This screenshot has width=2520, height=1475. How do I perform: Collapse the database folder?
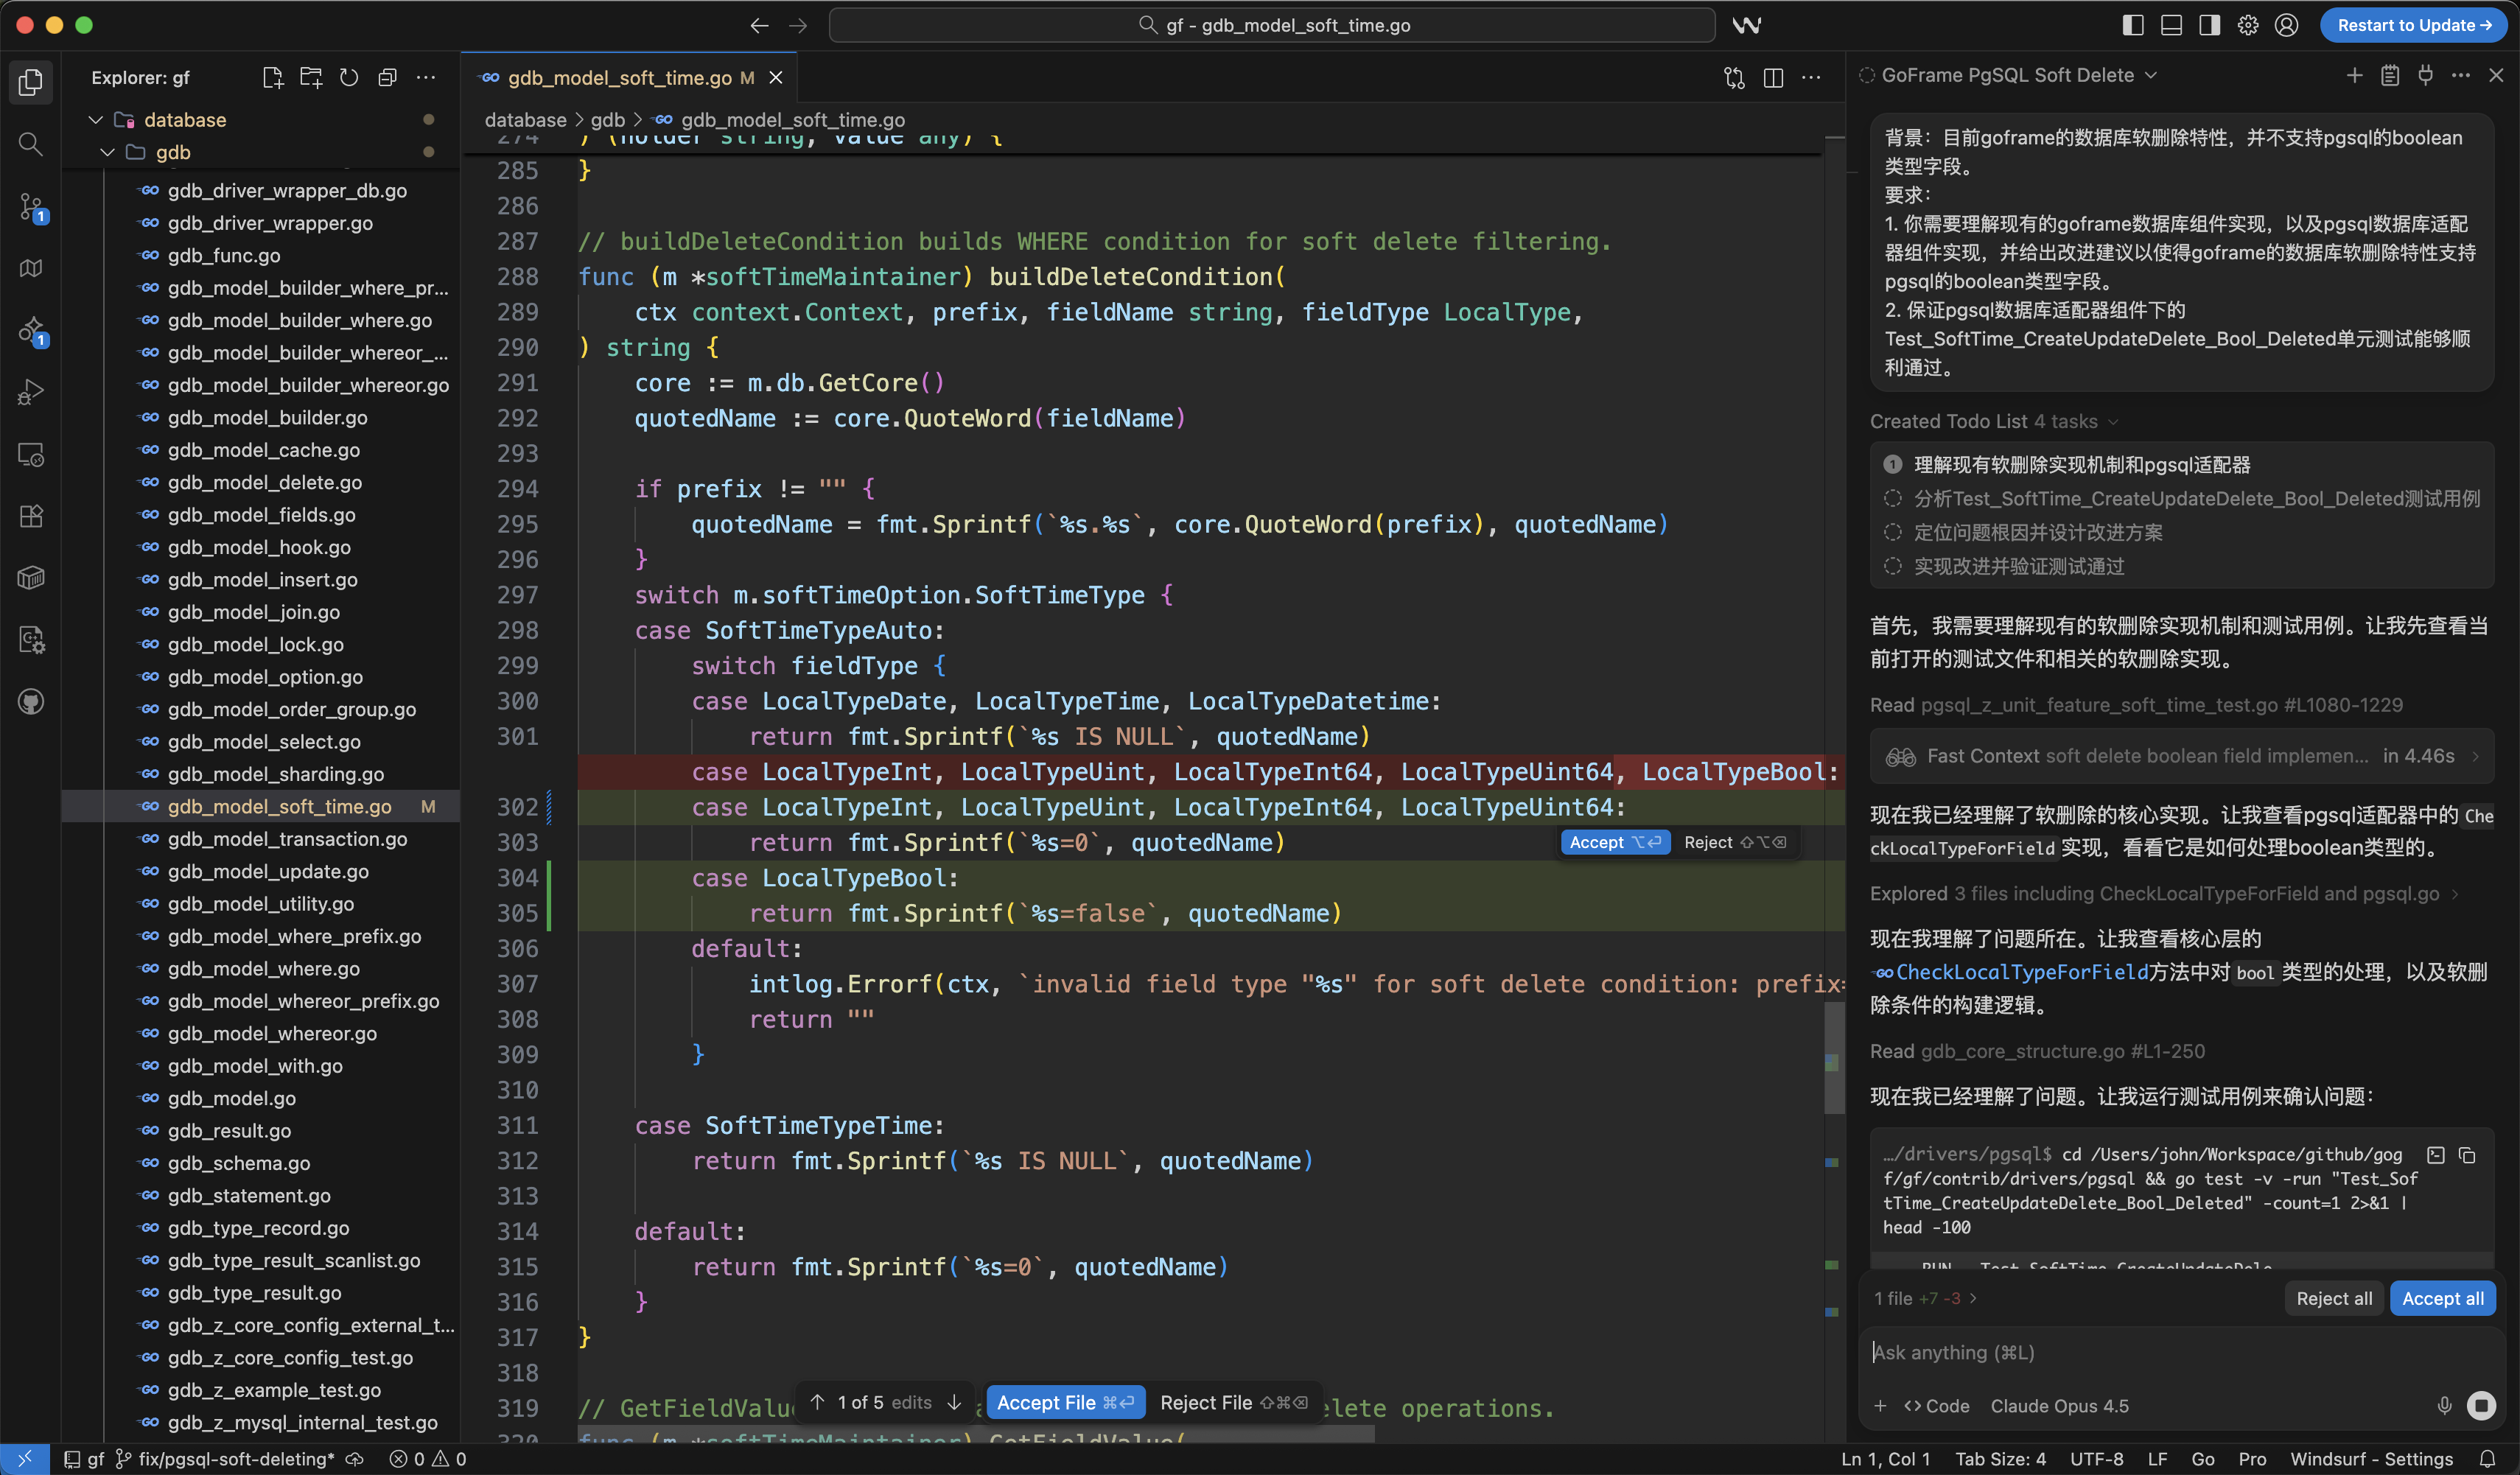97,120
